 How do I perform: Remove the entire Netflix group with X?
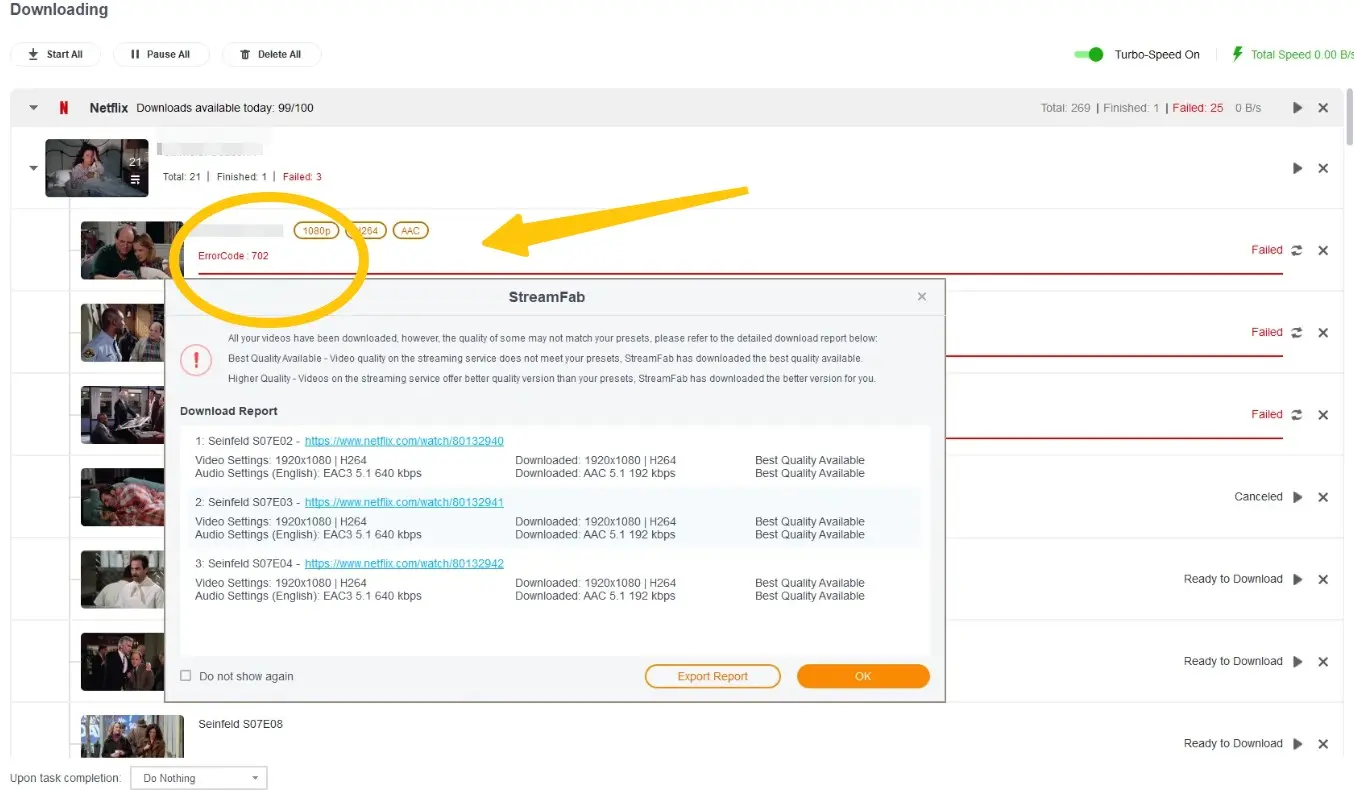click(x=1323, y=108)
